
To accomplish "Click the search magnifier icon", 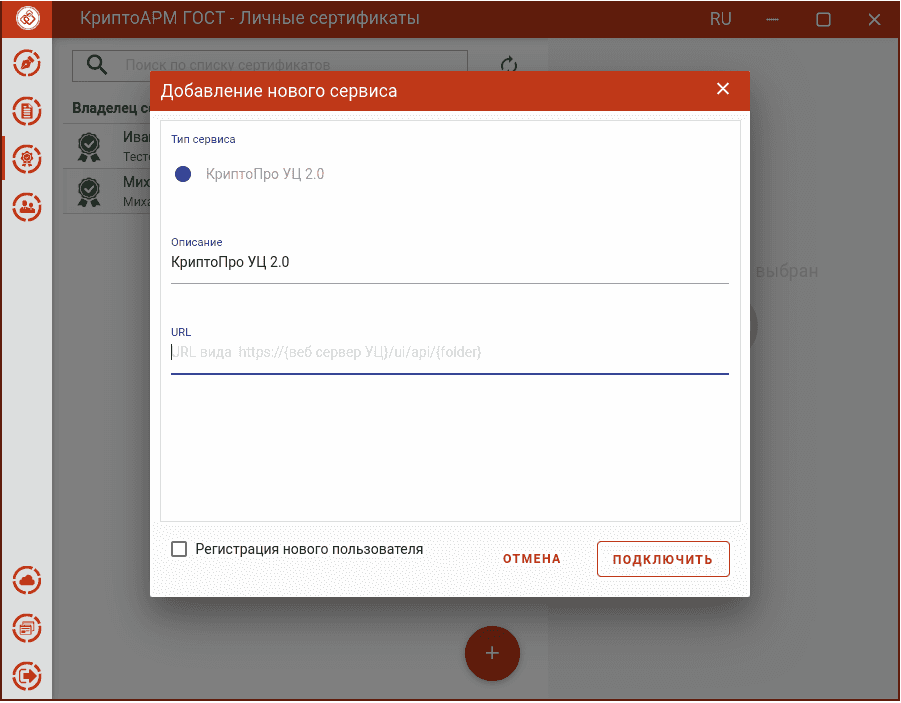I will [x=97, y=64].
